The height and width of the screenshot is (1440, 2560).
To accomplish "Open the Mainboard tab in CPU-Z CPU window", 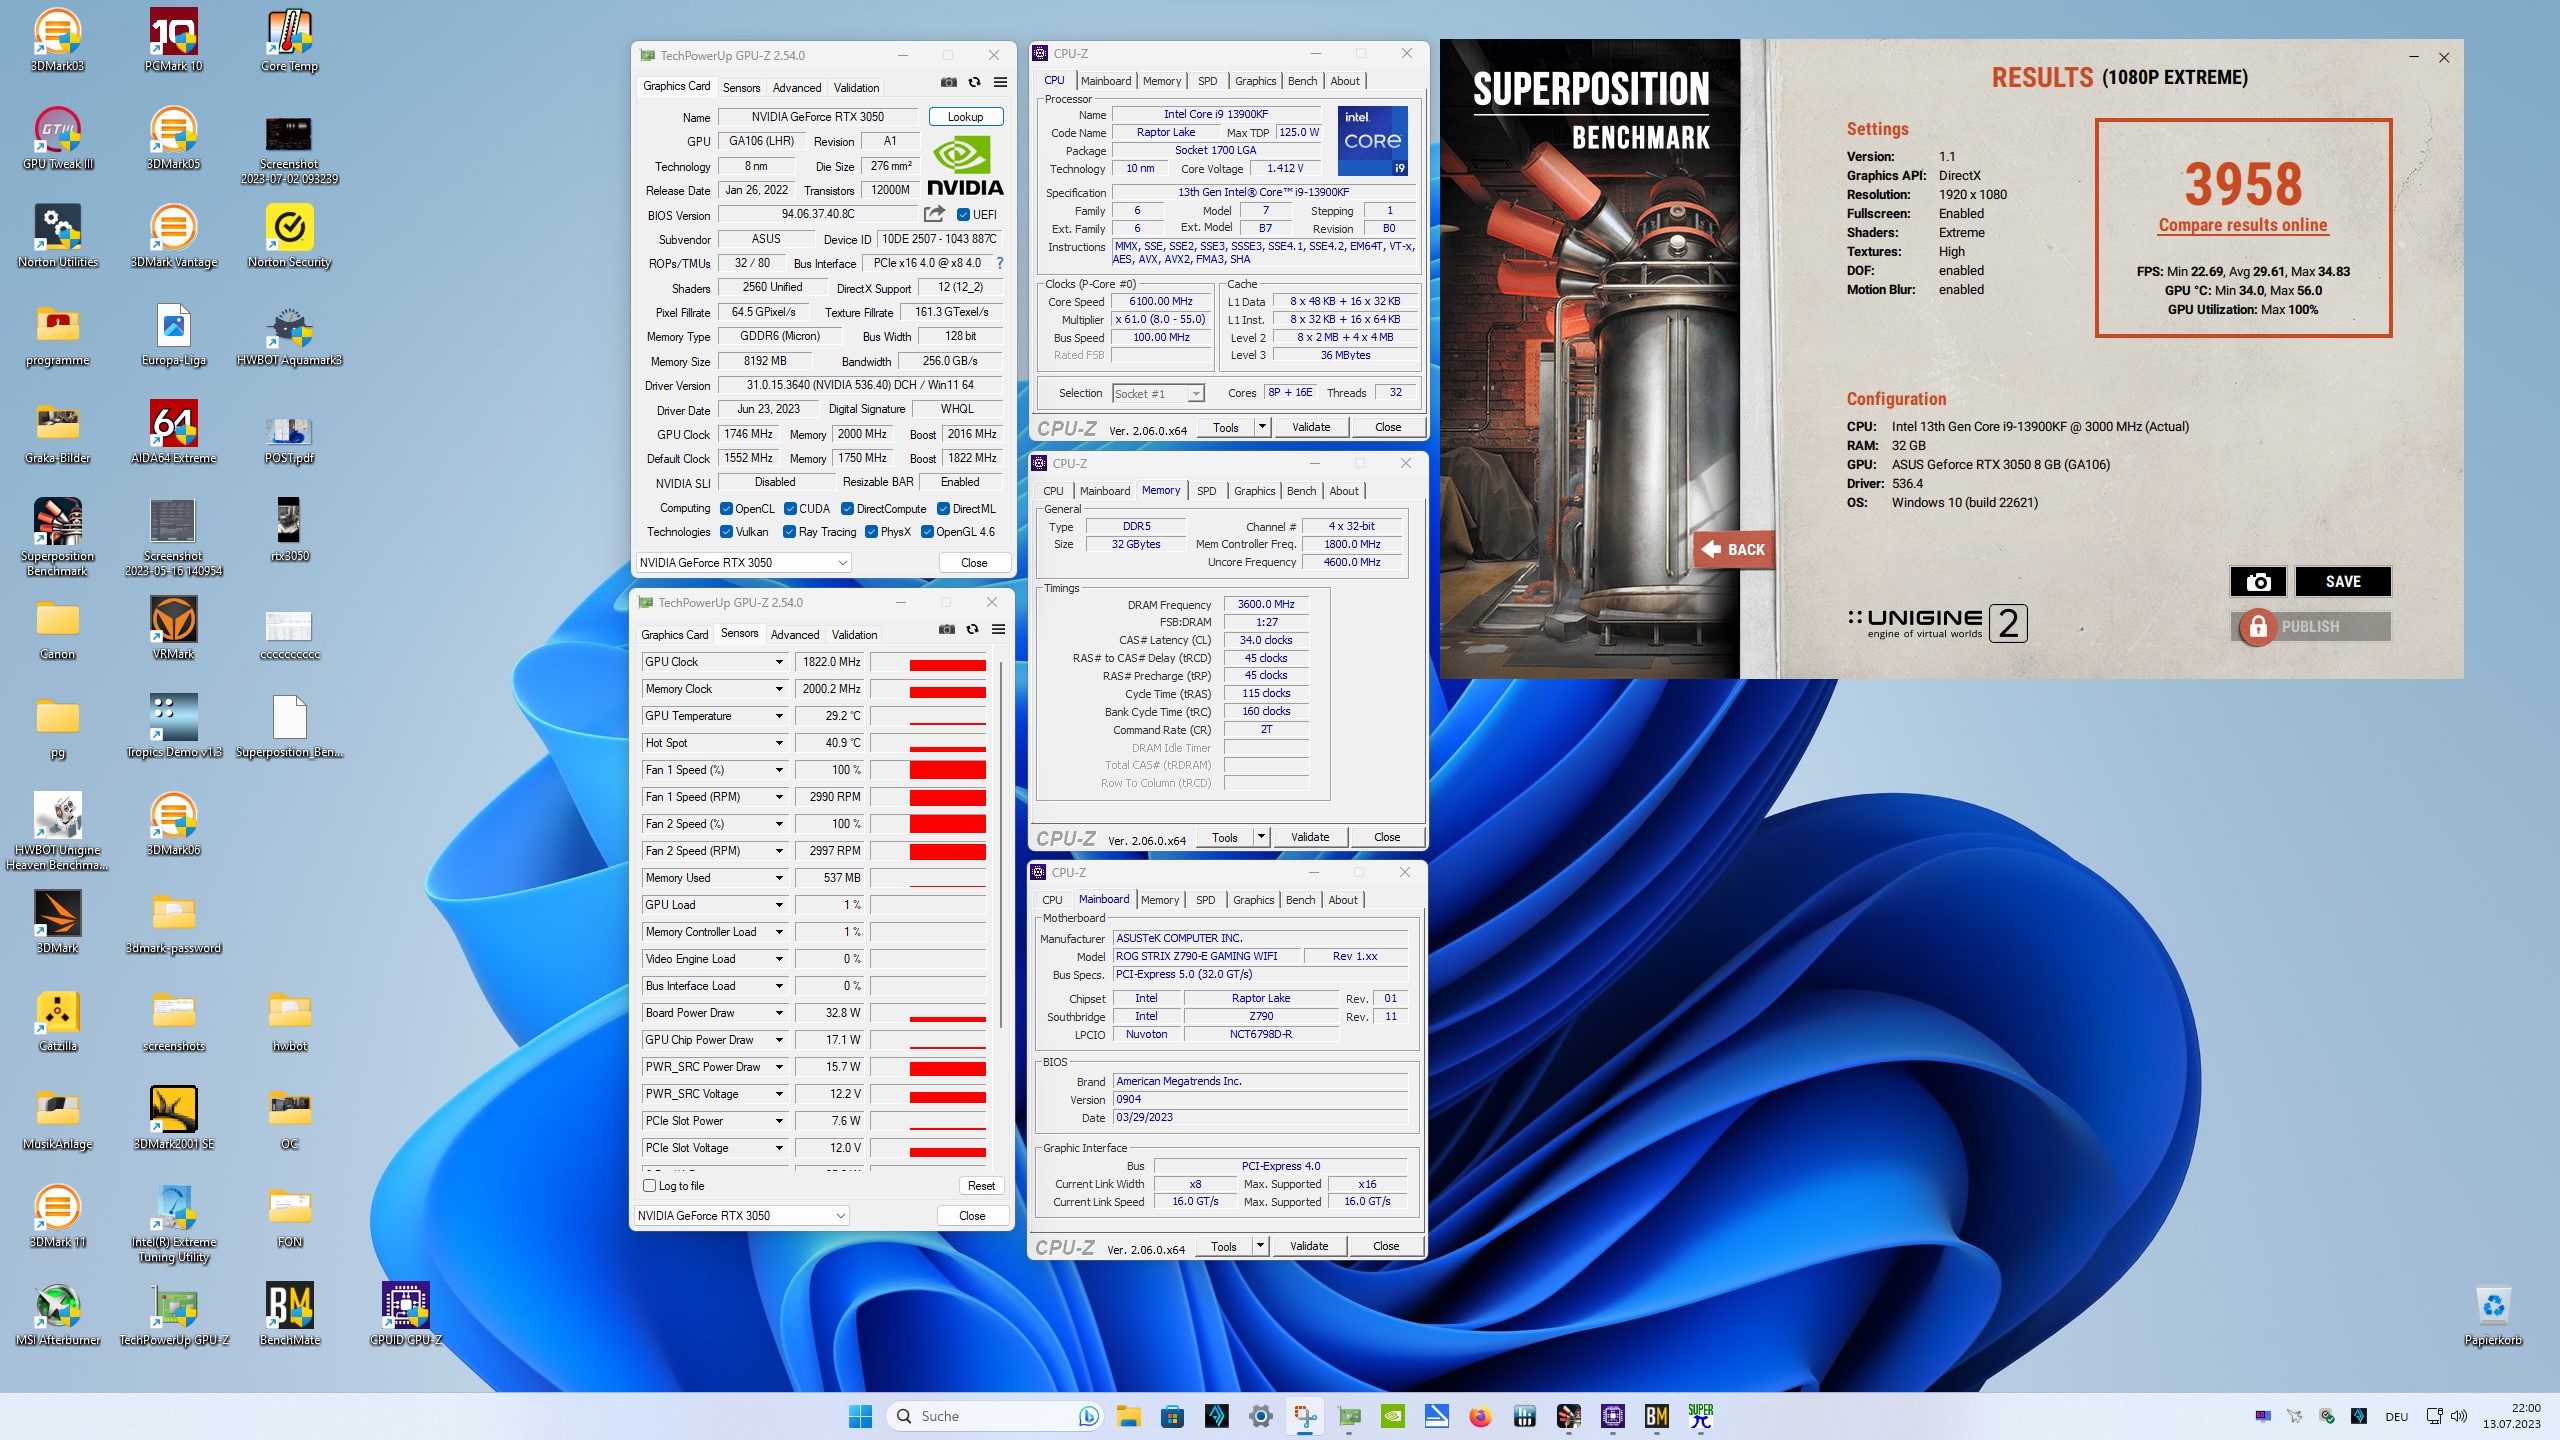I will click(x=1106, y=81).
